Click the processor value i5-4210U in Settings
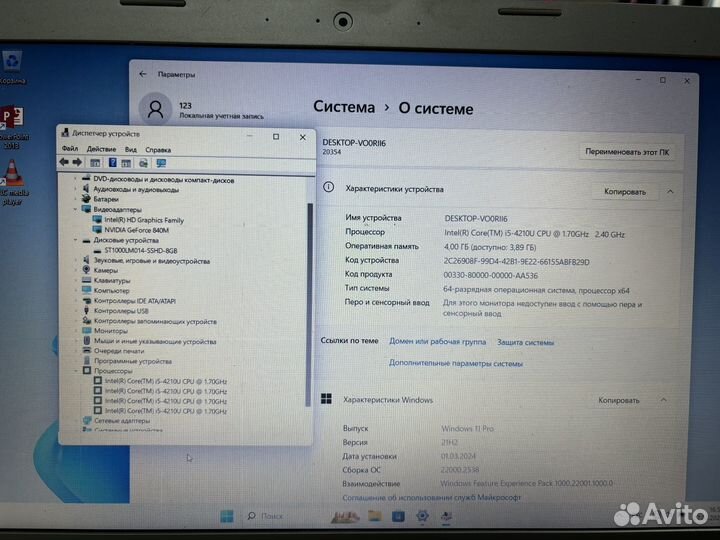The image size is (720, 540). (x=534, y=234)
